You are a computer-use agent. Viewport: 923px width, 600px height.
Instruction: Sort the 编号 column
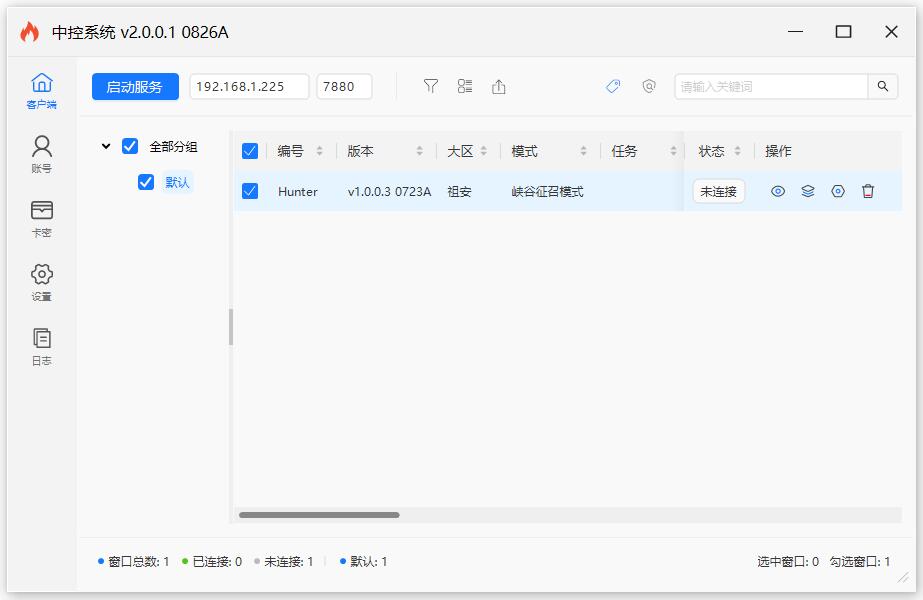pos(320,151)
